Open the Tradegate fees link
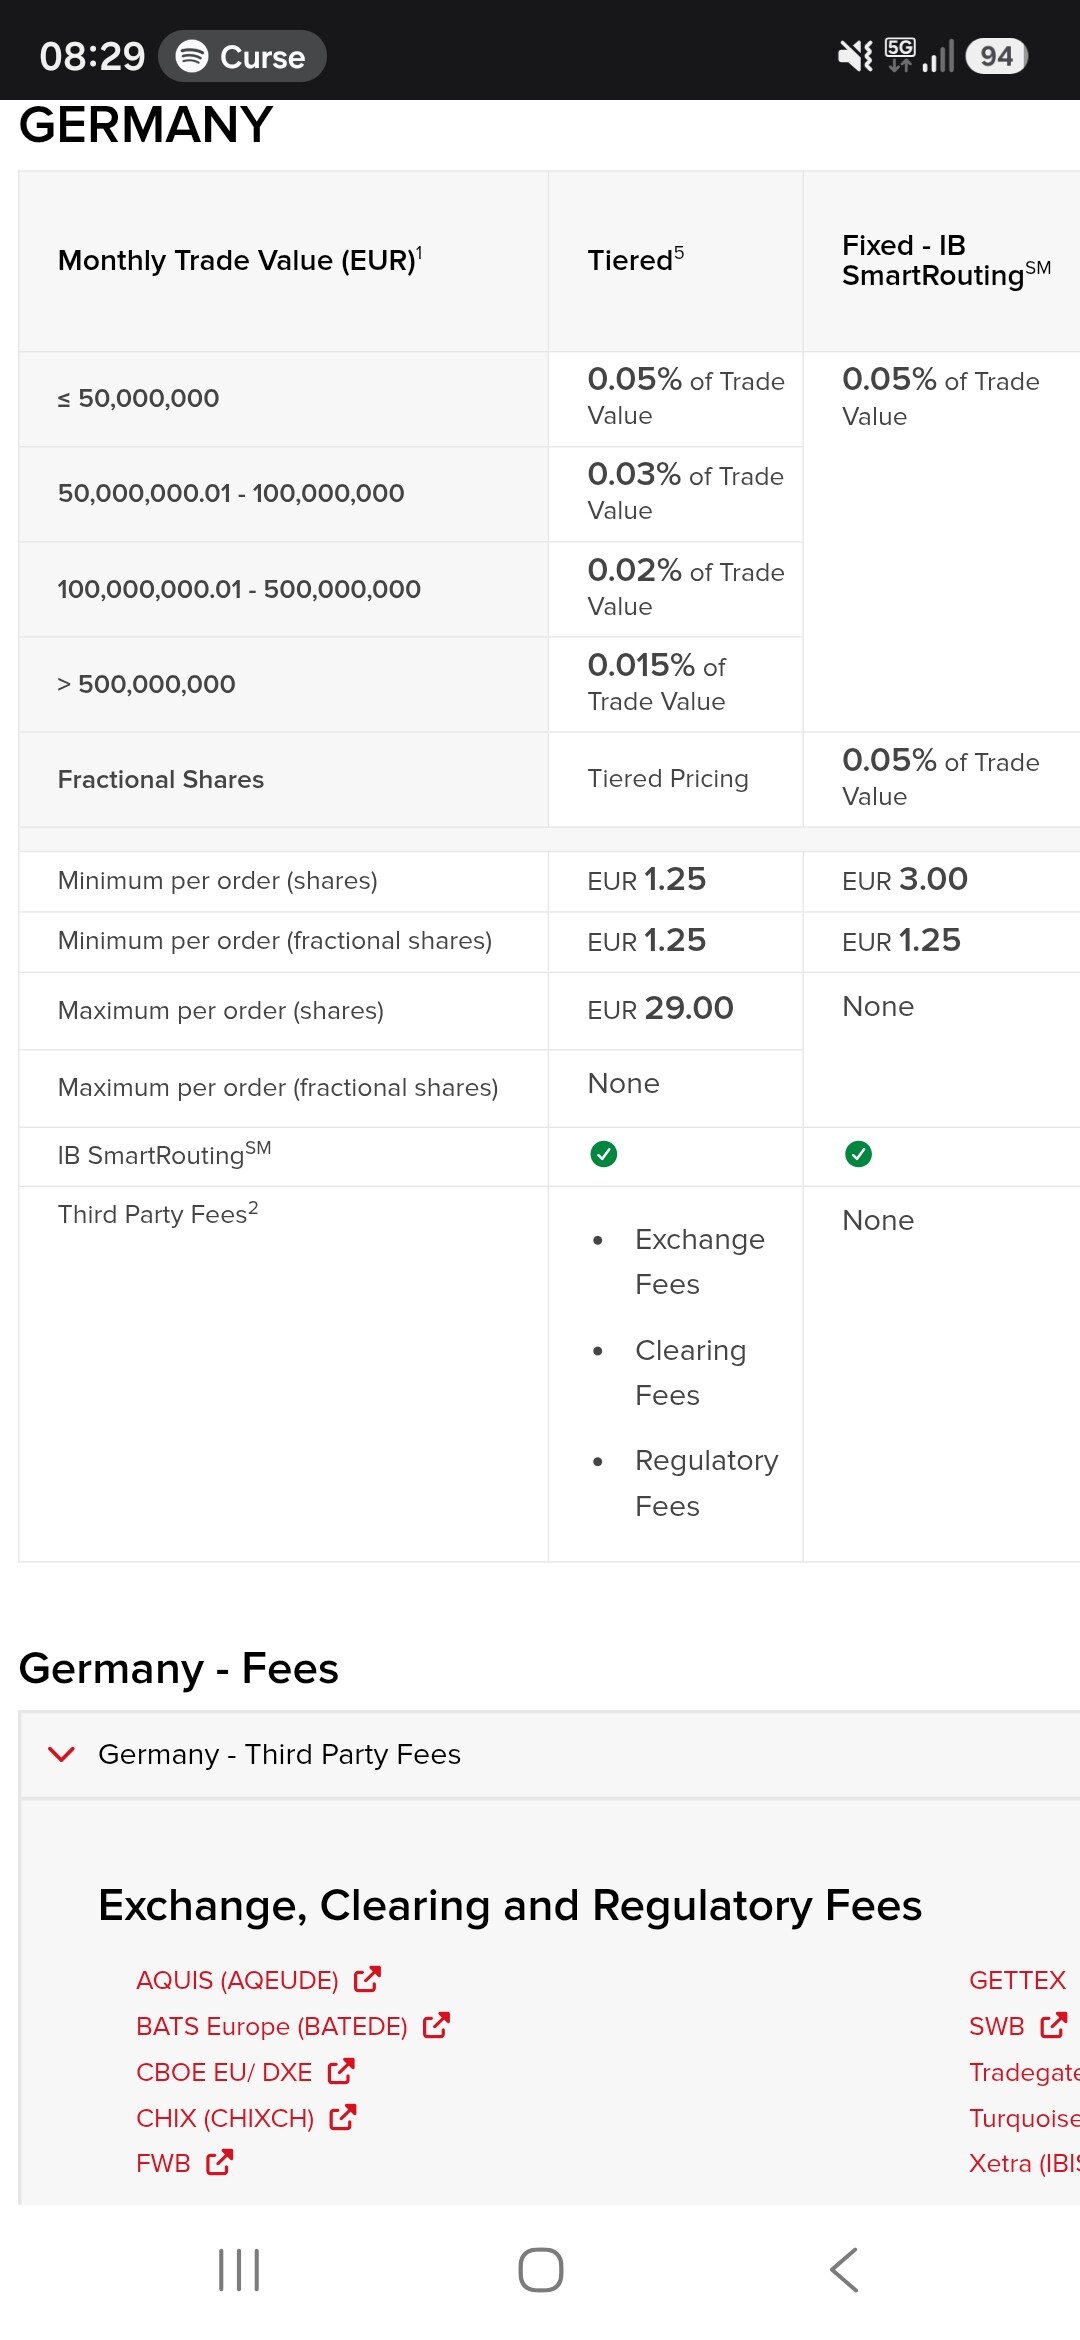 (1024, 2072)
